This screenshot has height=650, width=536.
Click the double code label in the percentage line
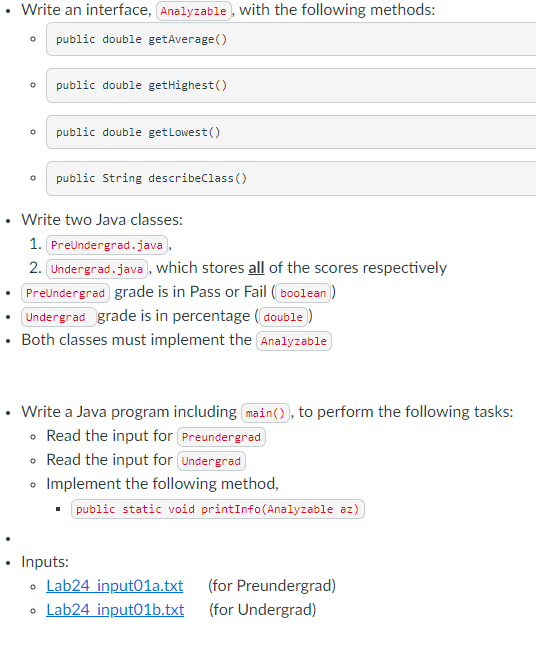tap(283, 317)
